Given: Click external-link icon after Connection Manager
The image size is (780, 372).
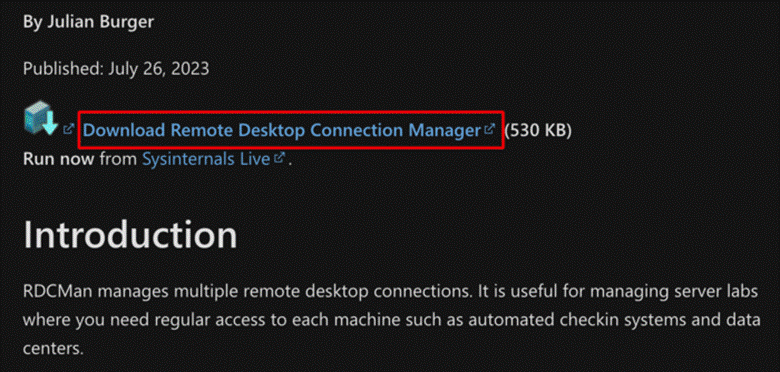Looking at the screenshot, I should pos(490,129).
